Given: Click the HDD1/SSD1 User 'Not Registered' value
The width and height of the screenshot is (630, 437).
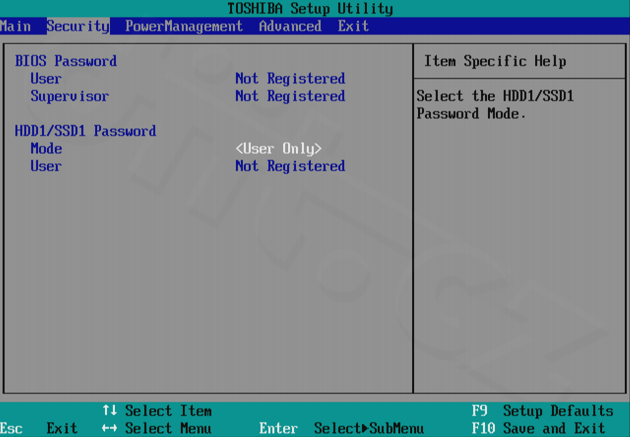Looking at the screenshot, I should click(x=290, y=166).
